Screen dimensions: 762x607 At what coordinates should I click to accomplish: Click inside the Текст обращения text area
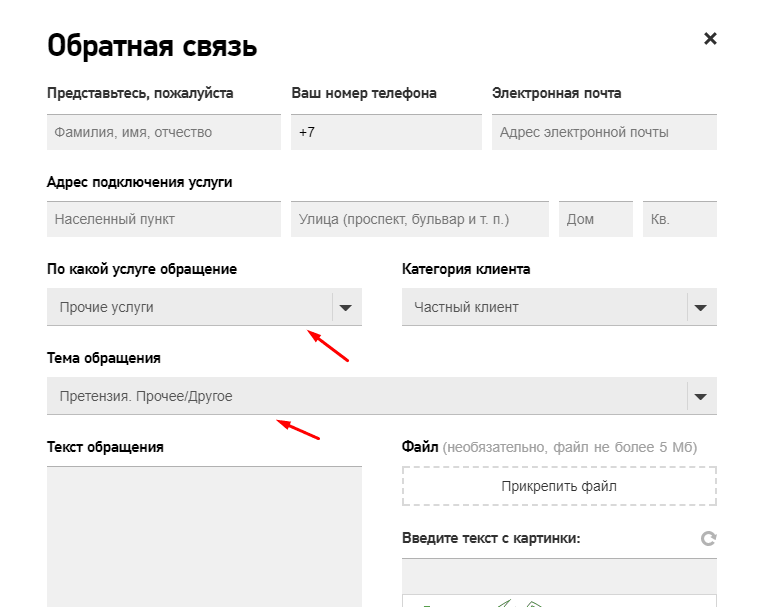pyautogui.click(x=204, y=535)
